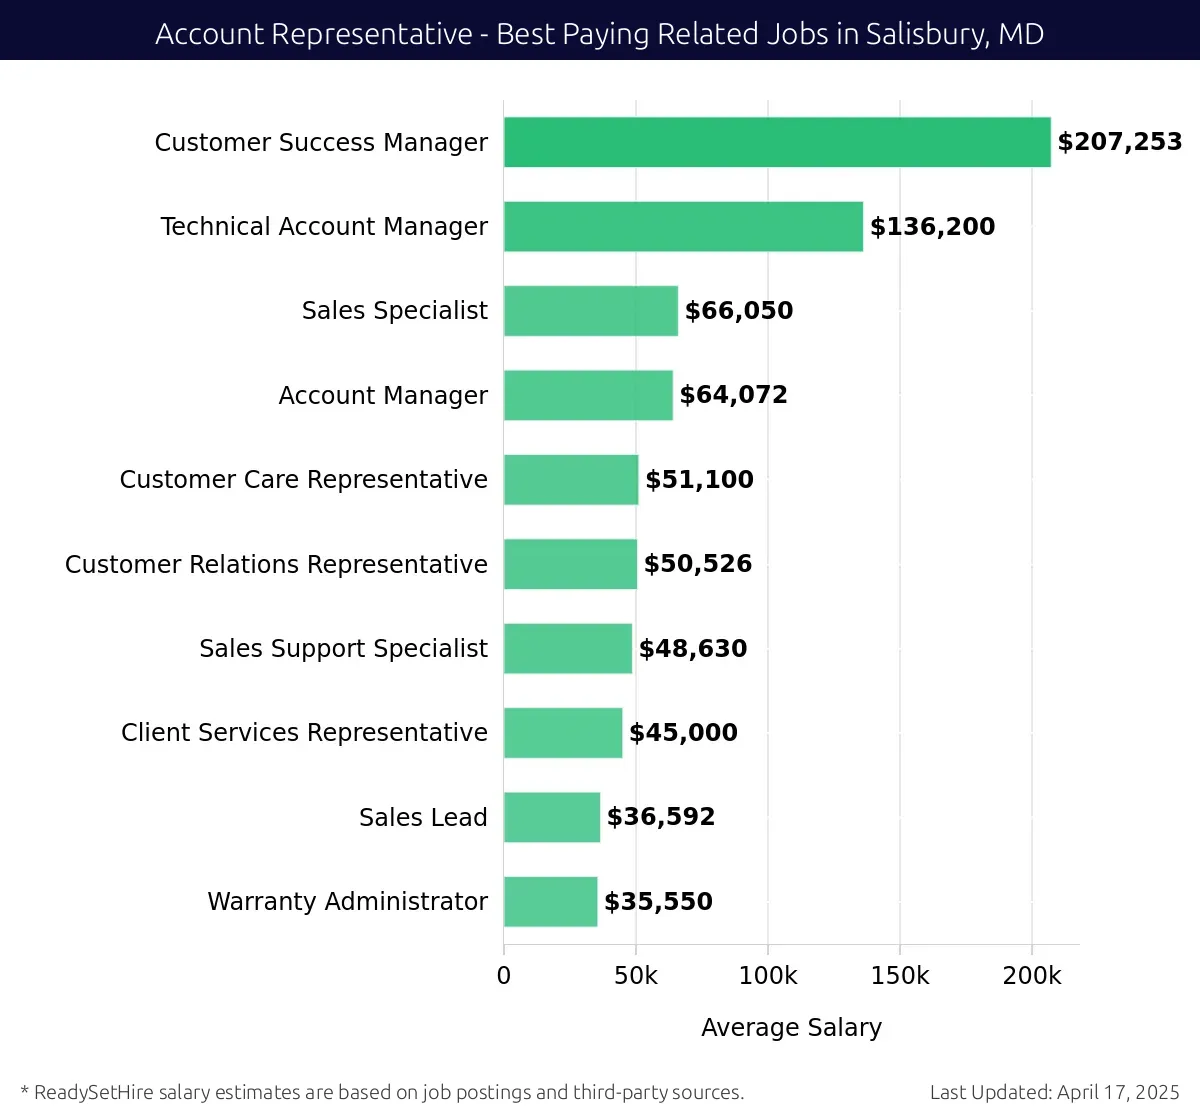The image size is (1200, 1120).
Task: Click the Warranty Administrator bar
Action: click(x=551, y=901)
